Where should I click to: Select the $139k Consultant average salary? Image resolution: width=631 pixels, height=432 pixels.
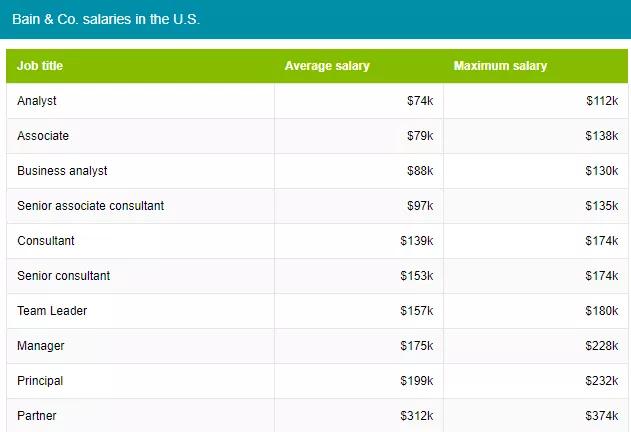click(417, 241)
